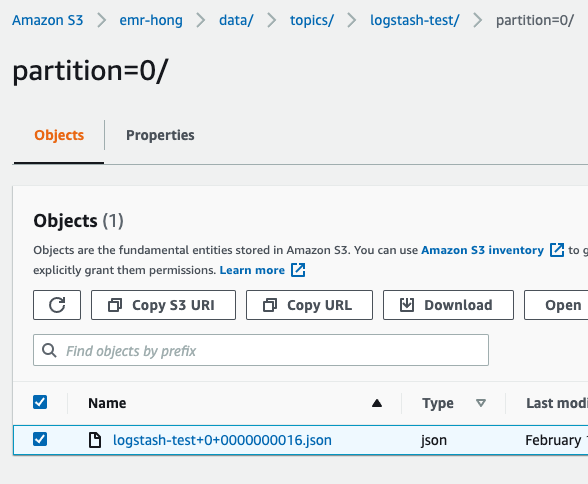Image resolution: width=588 pixels, height=484 pixels.
Task: Open the Amazon S3 inventory link
Action: point(482,250)
